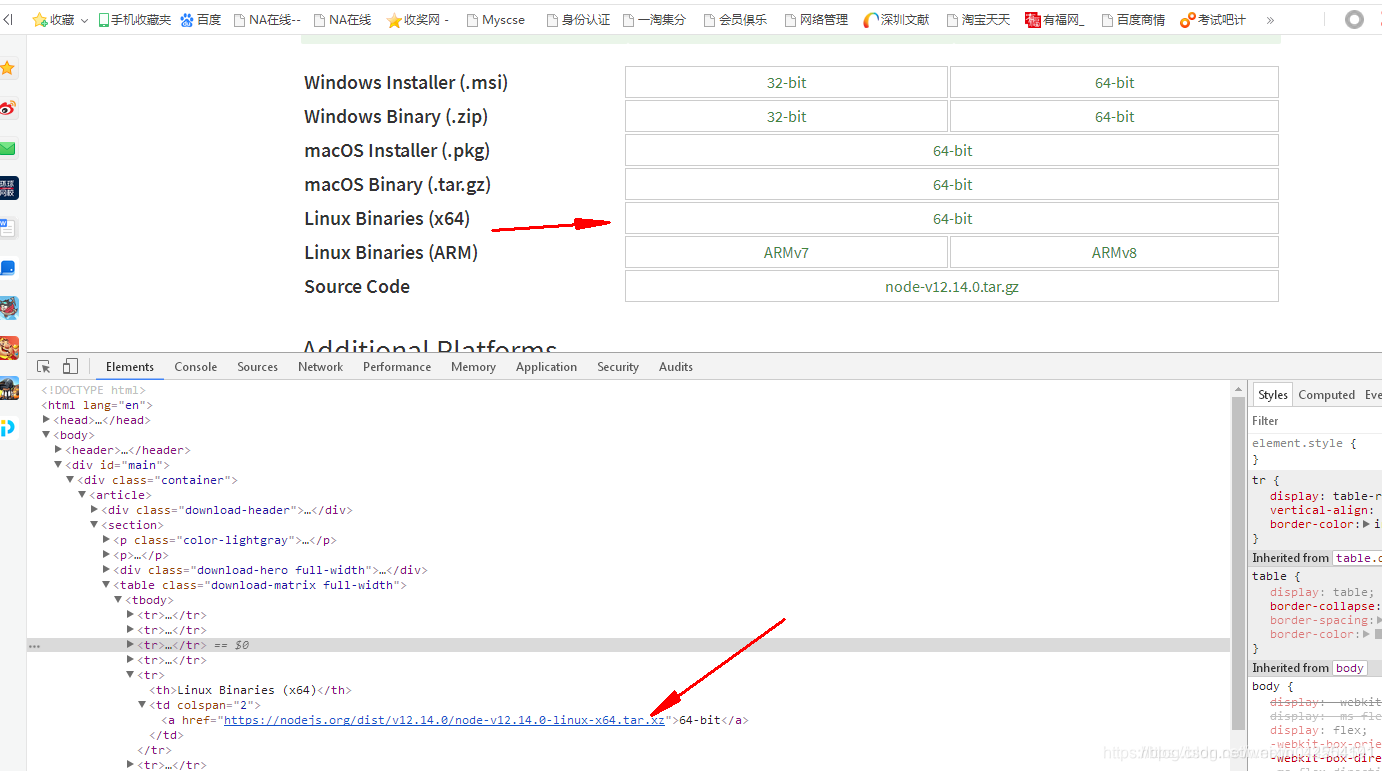1382x771 pixels.
Task: Open the Application tab
Action: click(547, 367)
